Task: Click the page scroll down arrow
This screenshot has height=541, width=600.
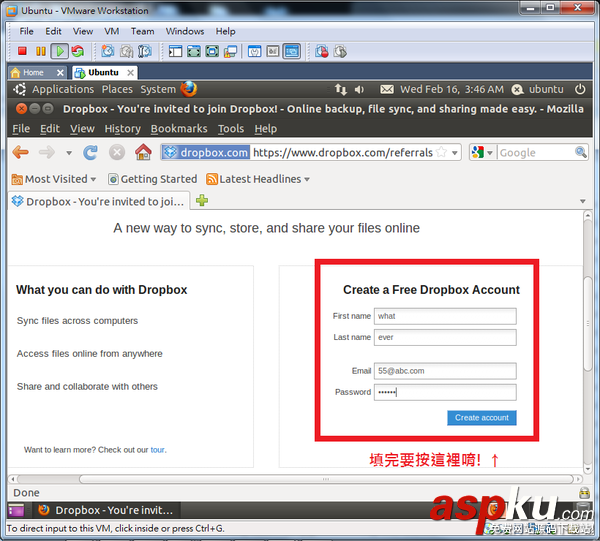Action: coord(588,469)
